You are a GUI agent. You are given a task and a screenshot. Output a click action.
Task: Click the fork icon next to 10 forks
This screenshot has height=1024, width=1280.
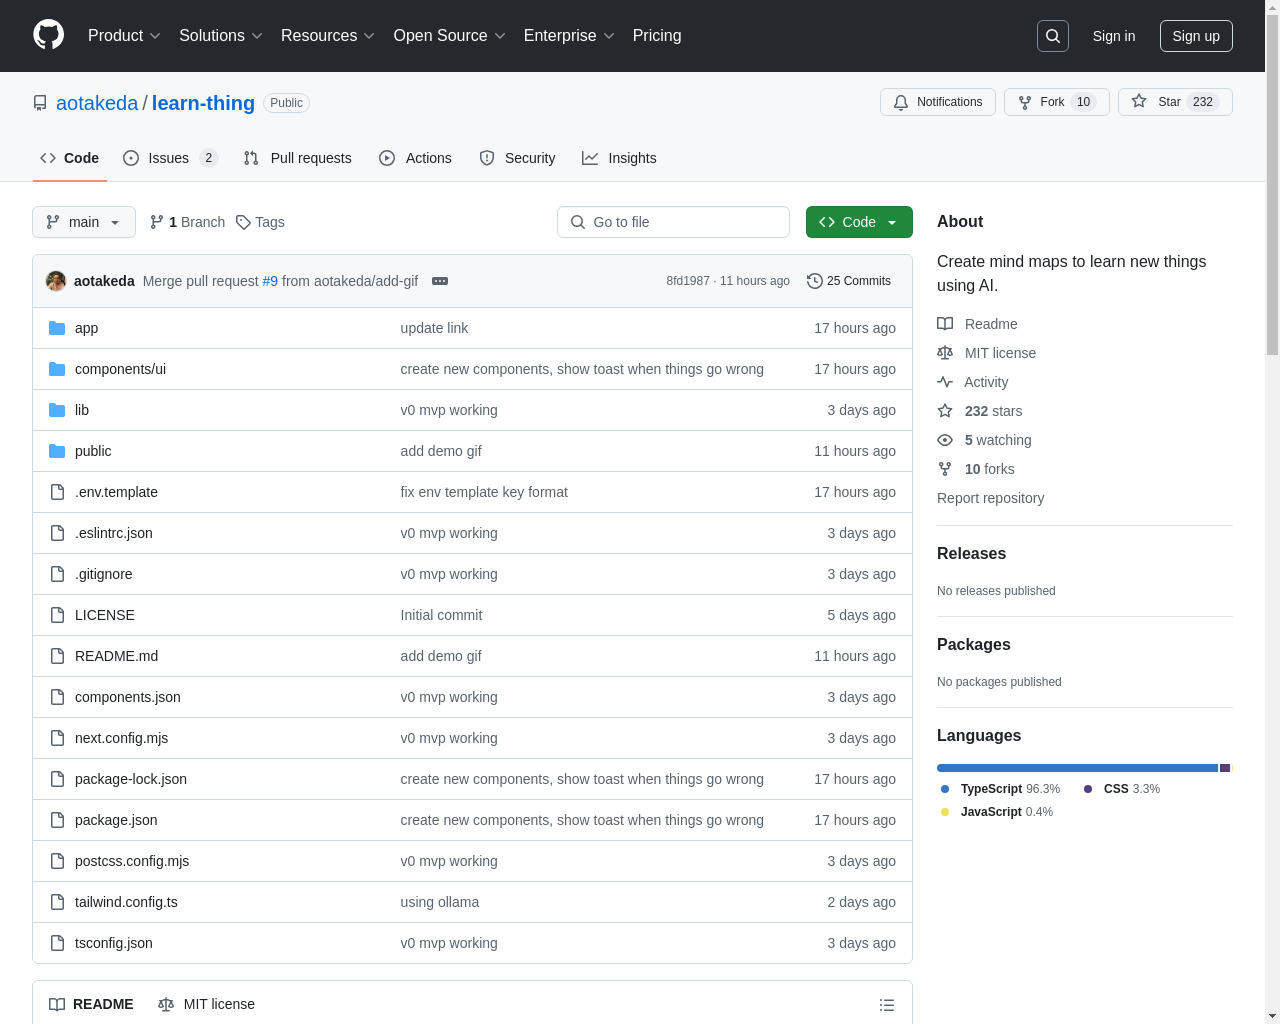pyautogui.click(x=945, y=469)
